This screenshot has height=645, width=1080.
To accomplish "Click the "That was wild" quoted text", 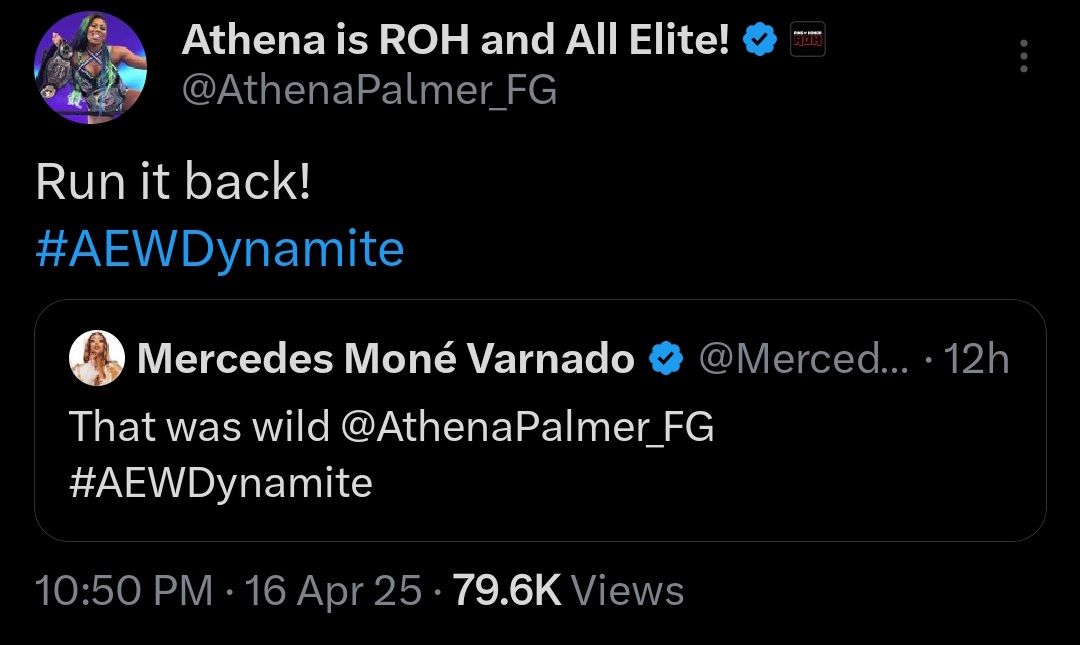I will [x=199, y=427].
